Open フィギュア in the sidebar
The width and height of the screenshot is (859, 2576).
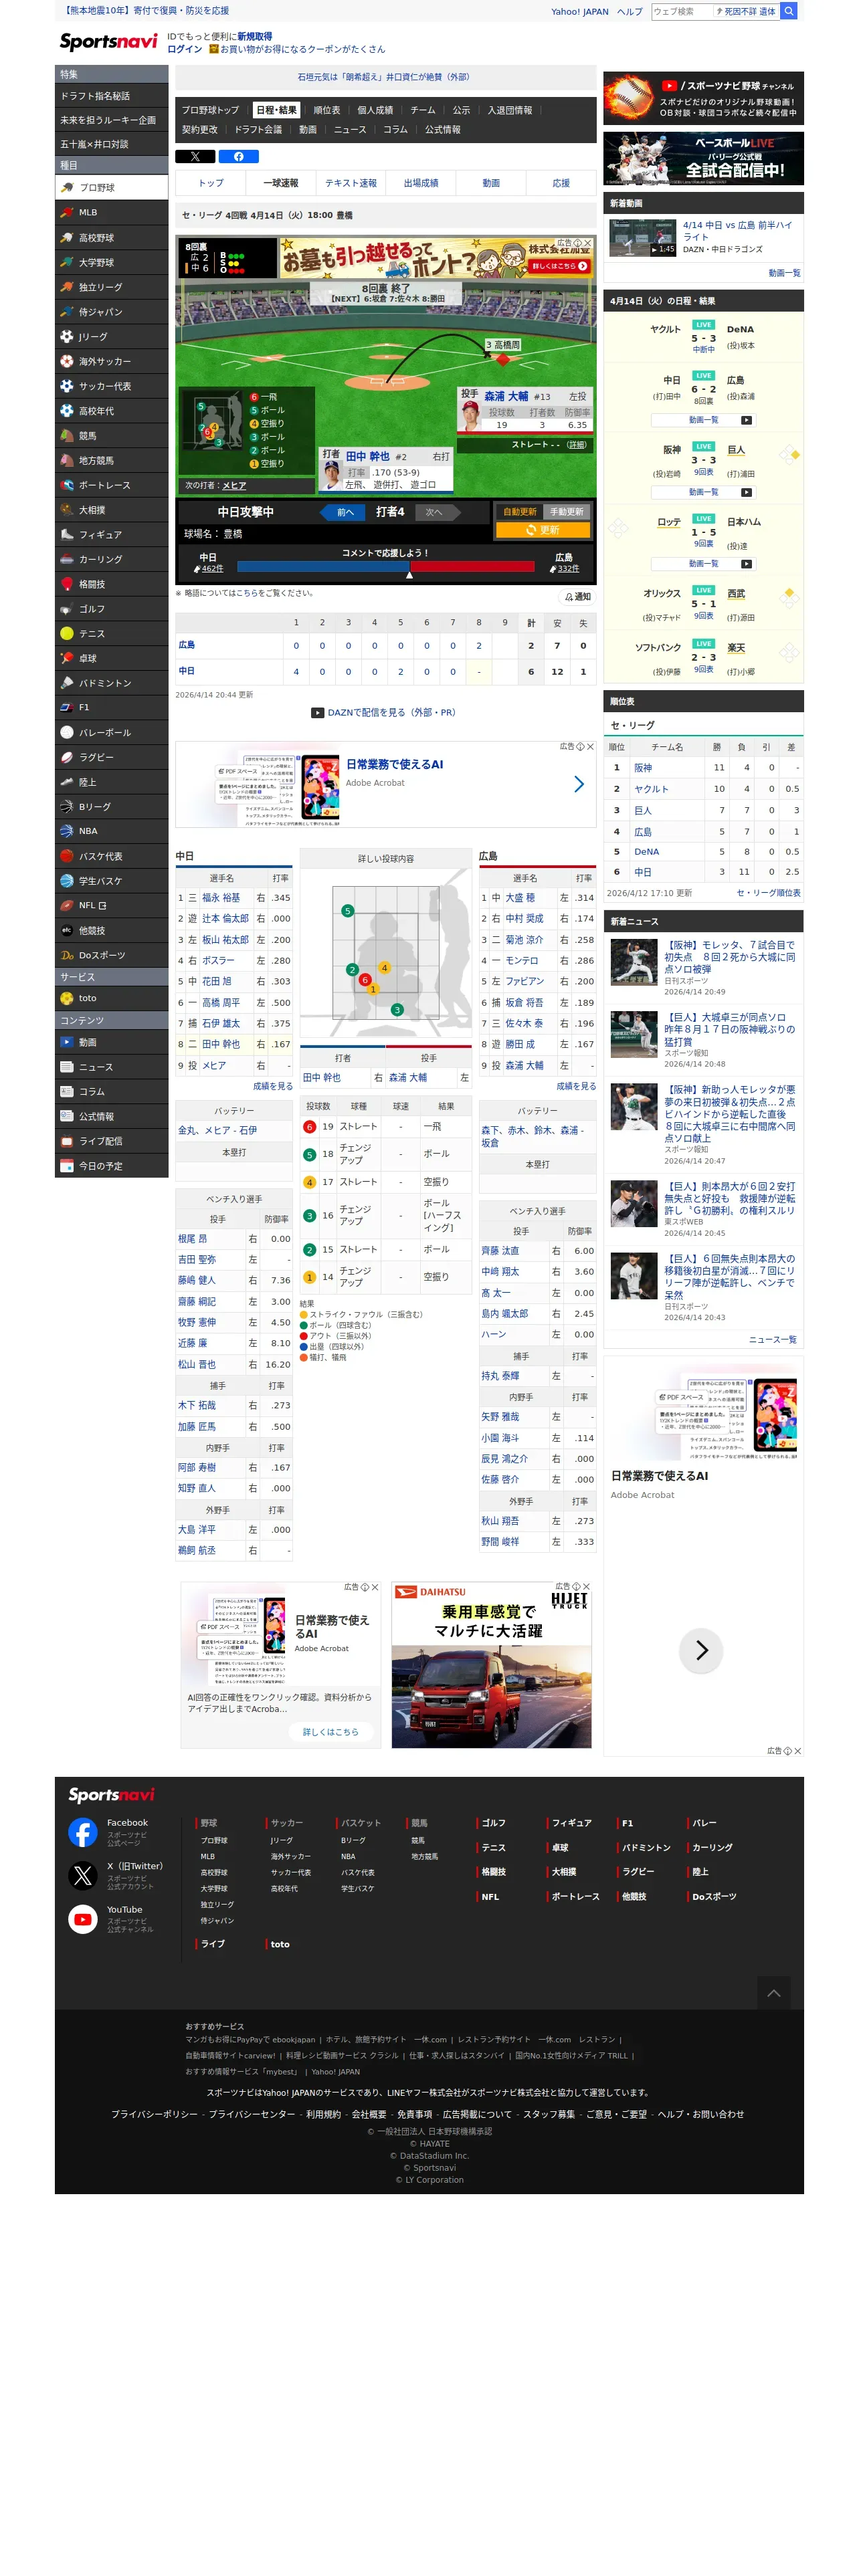tap(111, 534)
